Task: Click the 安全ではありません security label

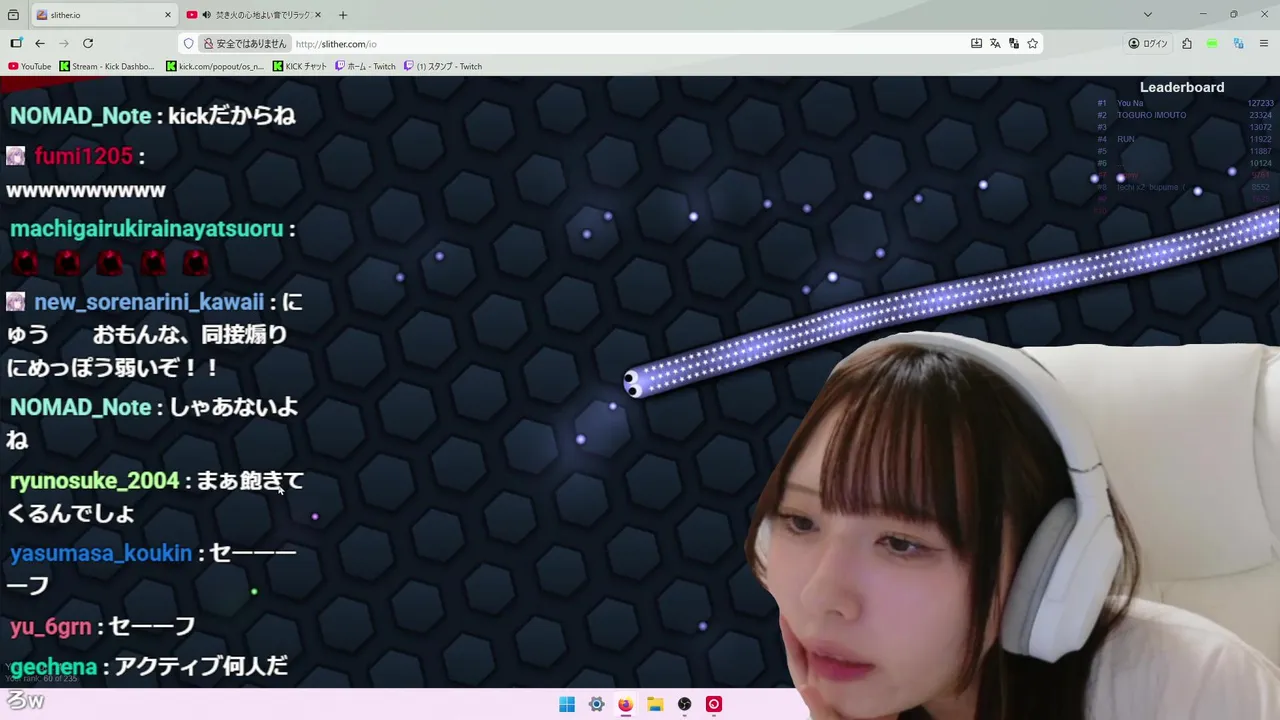Action: (x=245, y=43)
